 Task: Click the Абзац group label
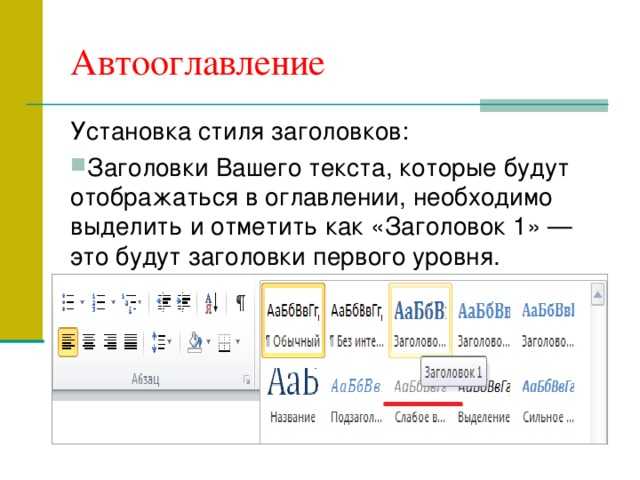pyautogui.click(x=145, y=379)
